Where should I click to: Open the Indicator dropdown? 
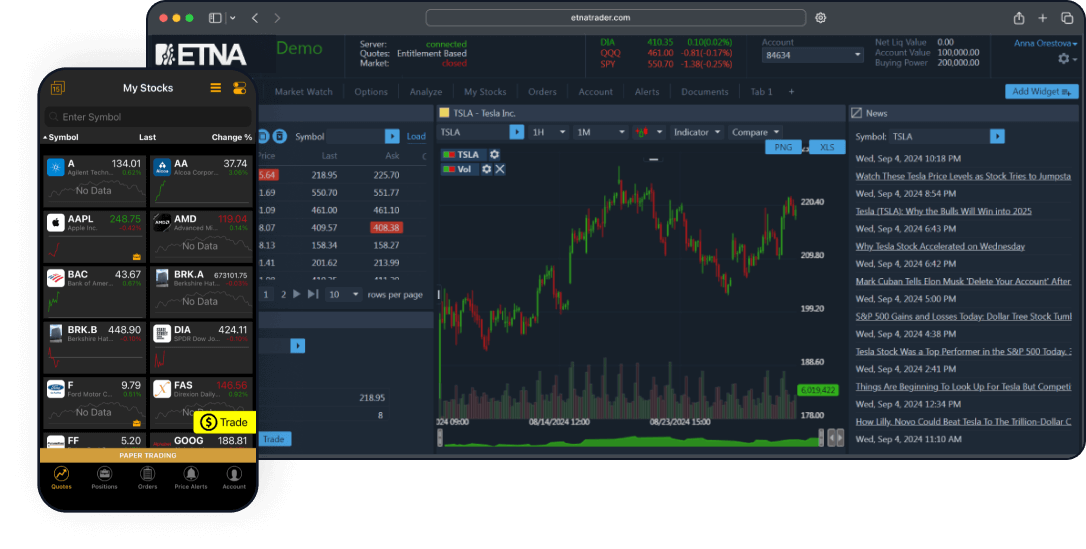coord(697,132)
